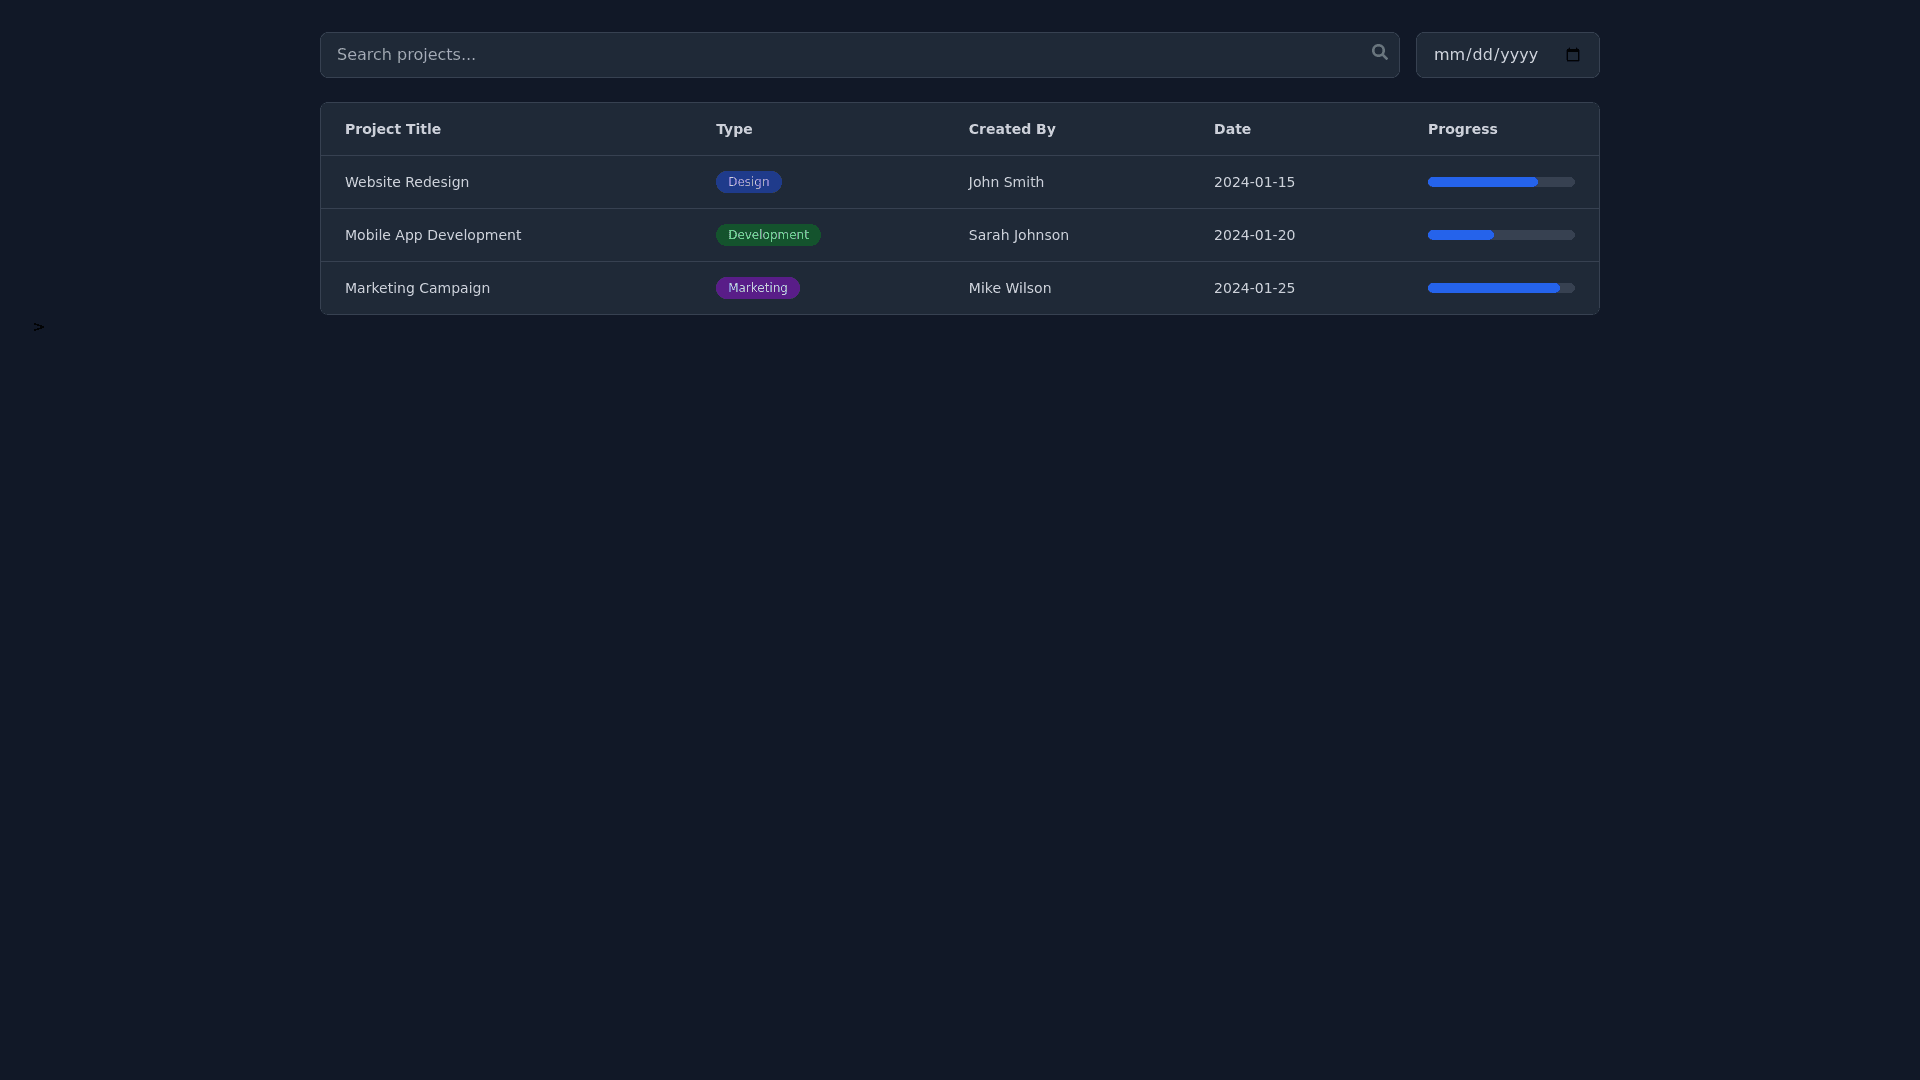Image resolution: width=1920 pixels, height=1080 pixels.
Task: Click the search magnifier icon
Action: (x=1379, y=52)
